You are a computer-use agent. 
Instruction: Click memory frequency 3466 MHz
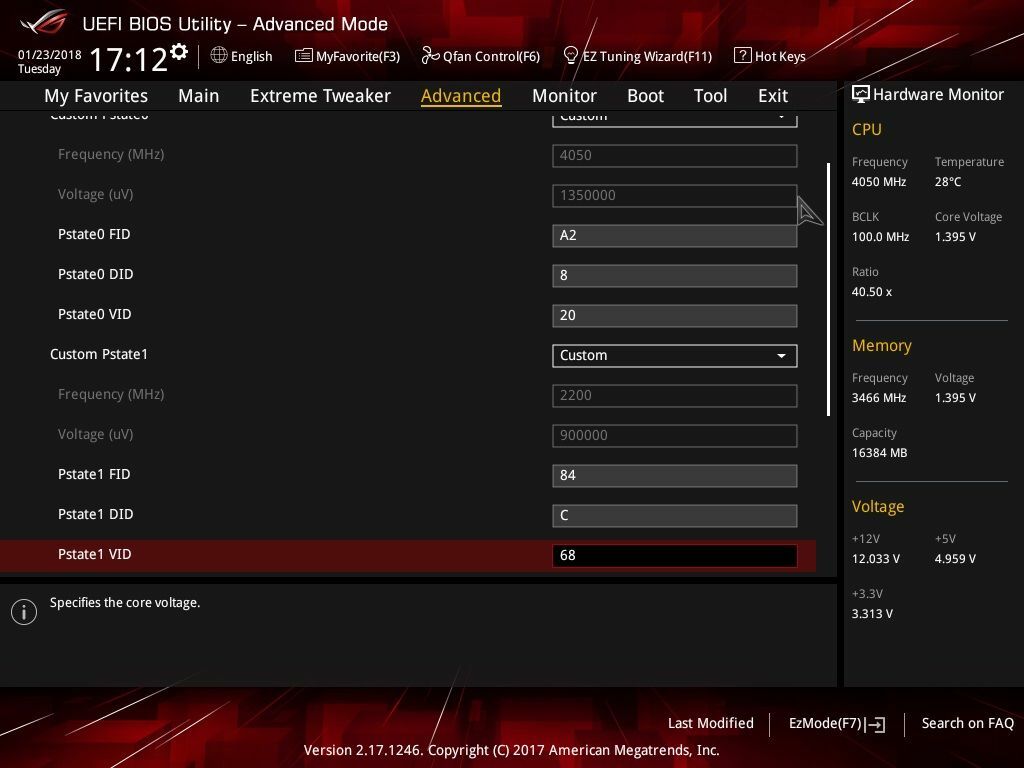[x=879, y=398]
